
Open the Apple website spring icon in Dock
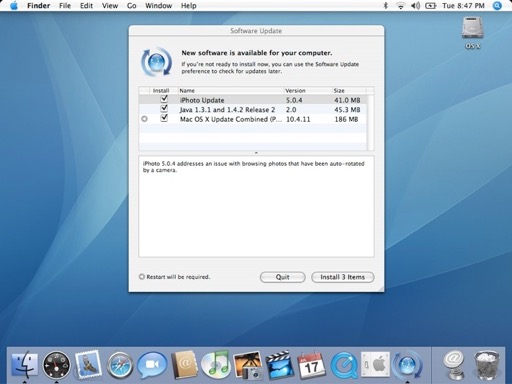454,365
